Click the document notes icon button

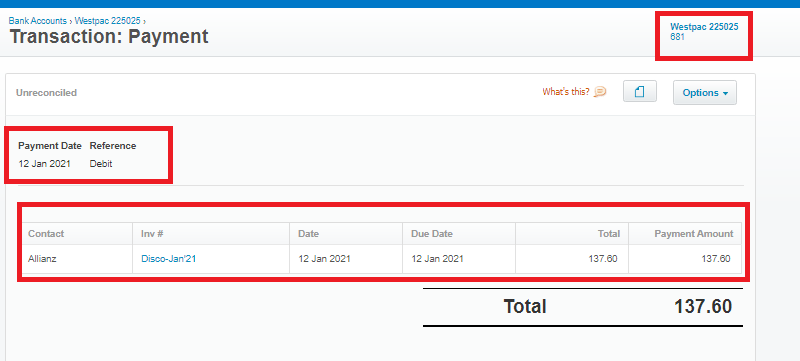point(640,92)
